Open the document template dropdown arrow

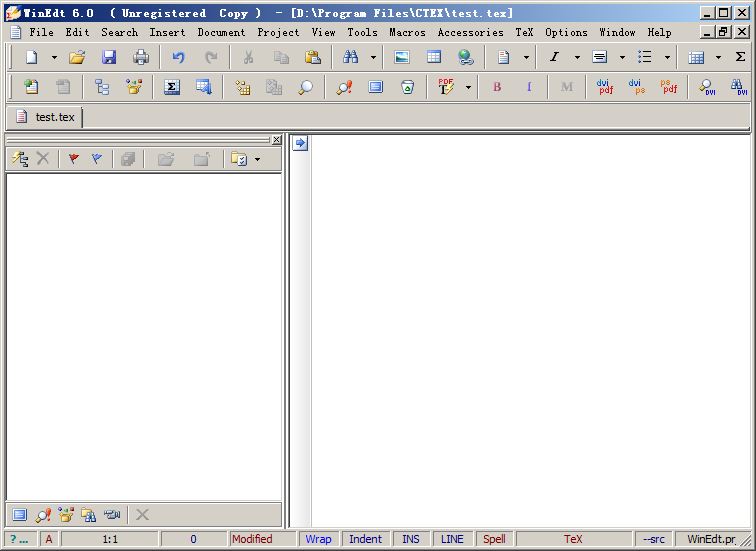click(x=526, y=57)
